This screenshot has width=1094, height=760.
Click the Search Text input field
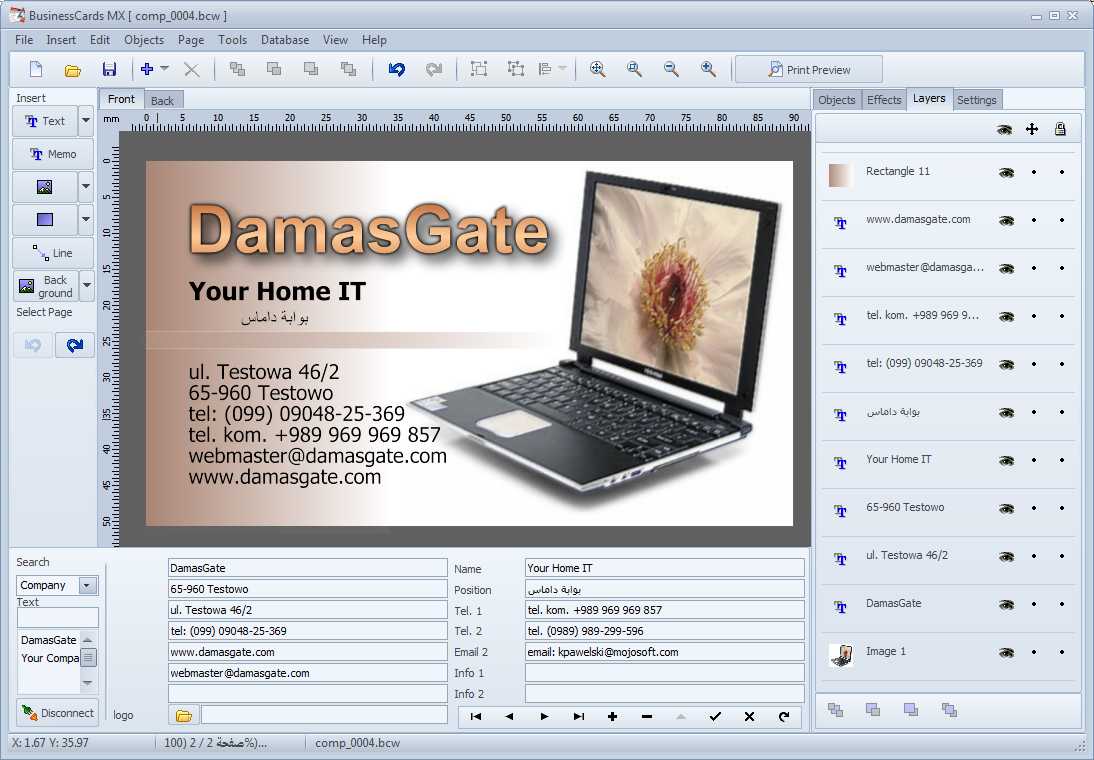click(57, 618)
